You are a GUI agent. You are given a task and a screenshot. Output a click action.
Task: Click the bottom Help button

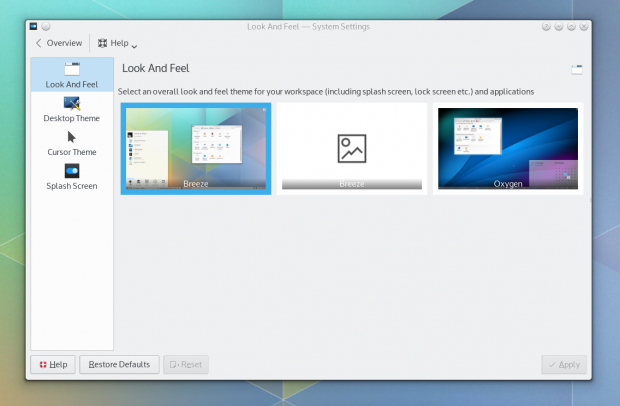tap(53, 364)
